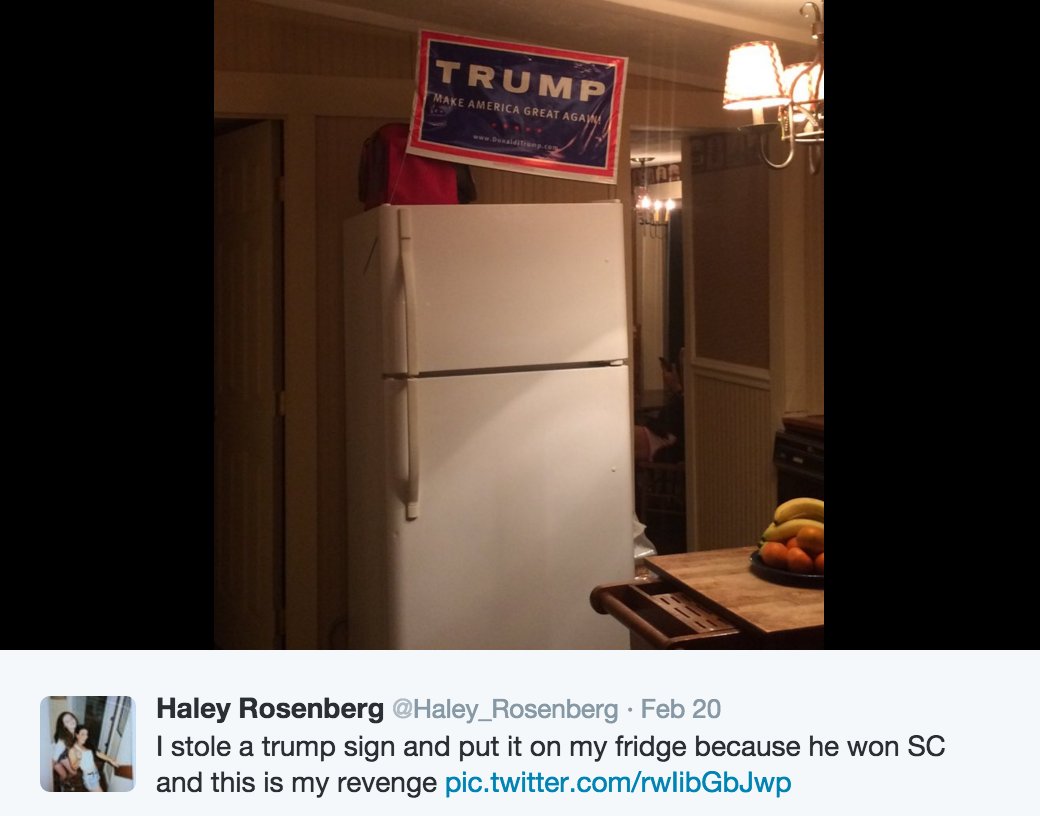The image size is (1040, 816).
Task: Click the small chandelier in the hallway
Action: 653,199
